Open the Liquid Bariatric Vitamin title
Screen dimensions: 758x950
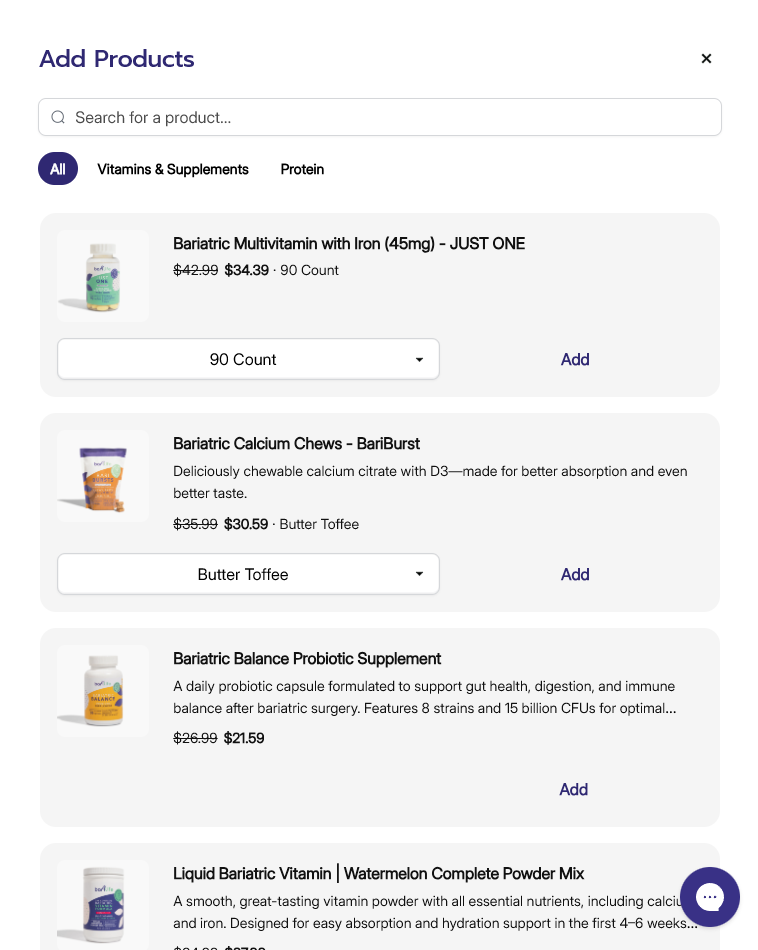pos(378,873)
